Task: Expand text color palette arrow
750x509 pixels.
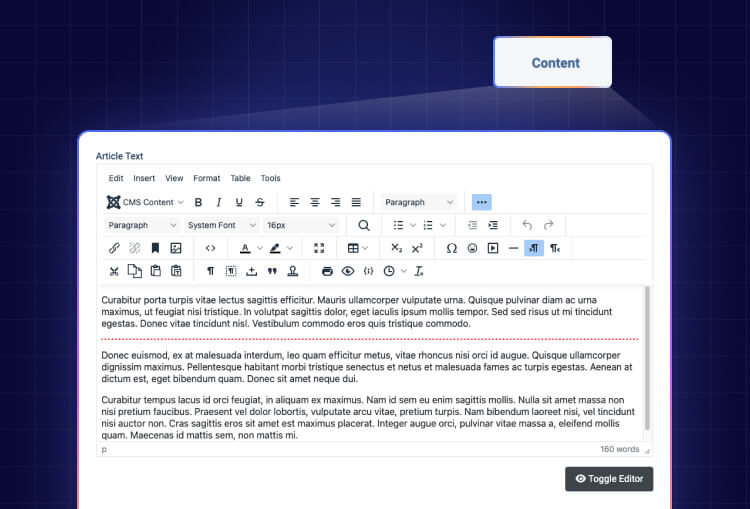Action: 260,248
